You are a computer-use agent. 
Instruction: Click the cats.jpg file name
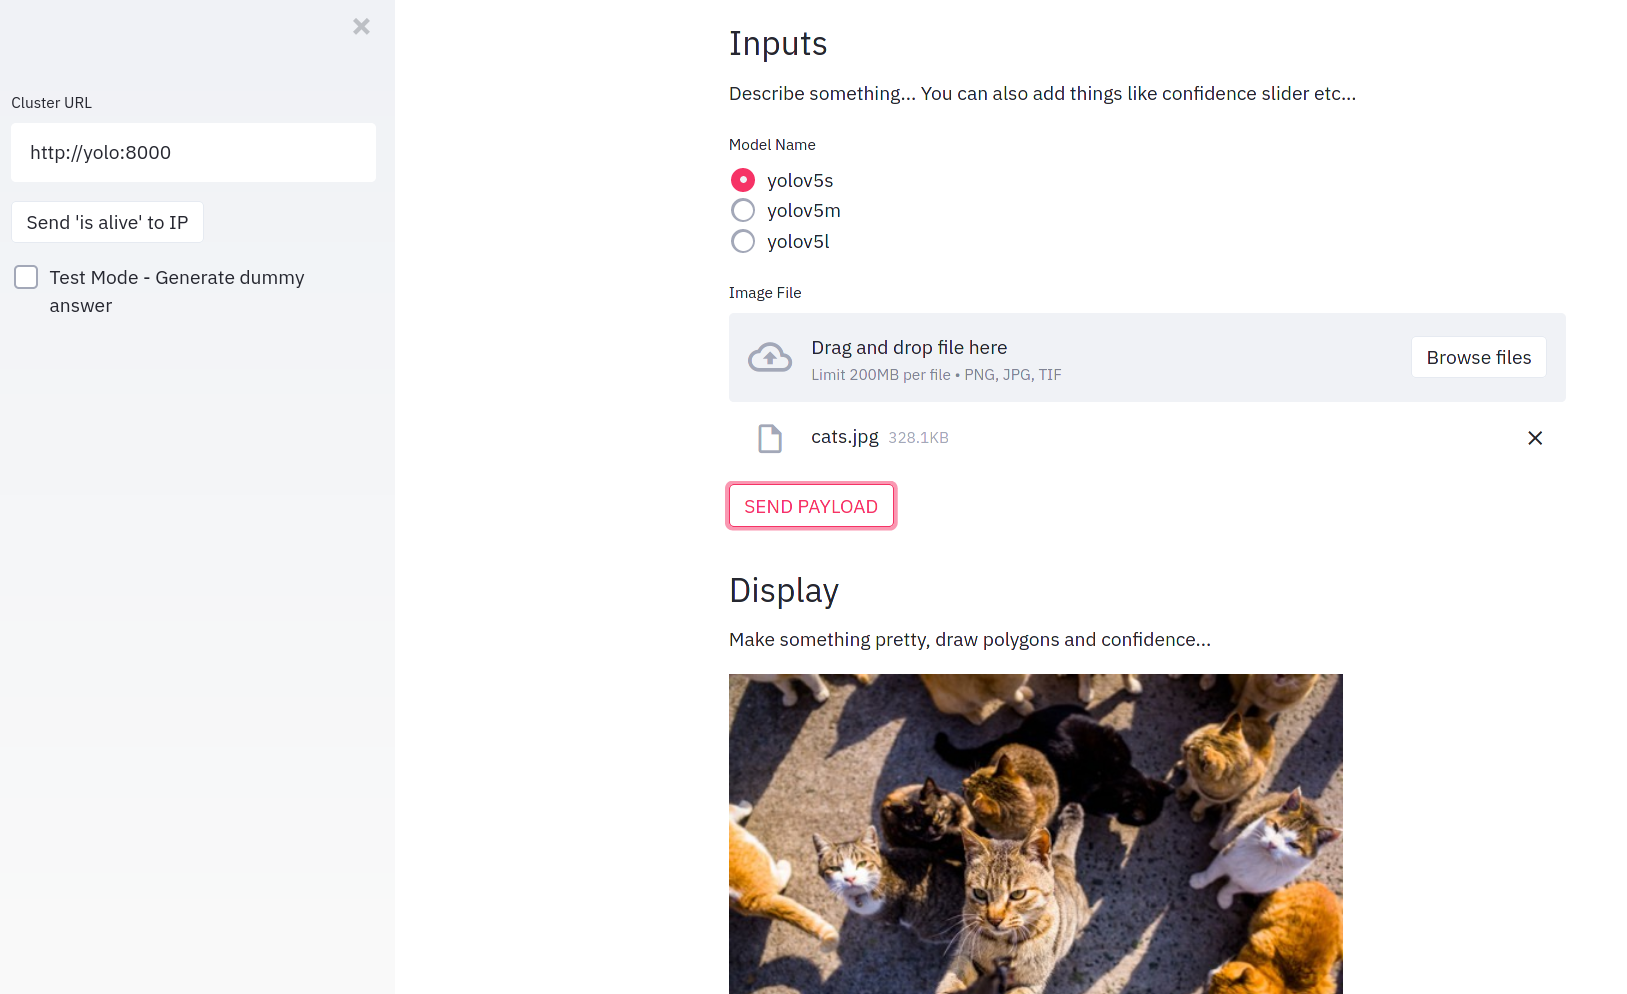click(845, 437)
